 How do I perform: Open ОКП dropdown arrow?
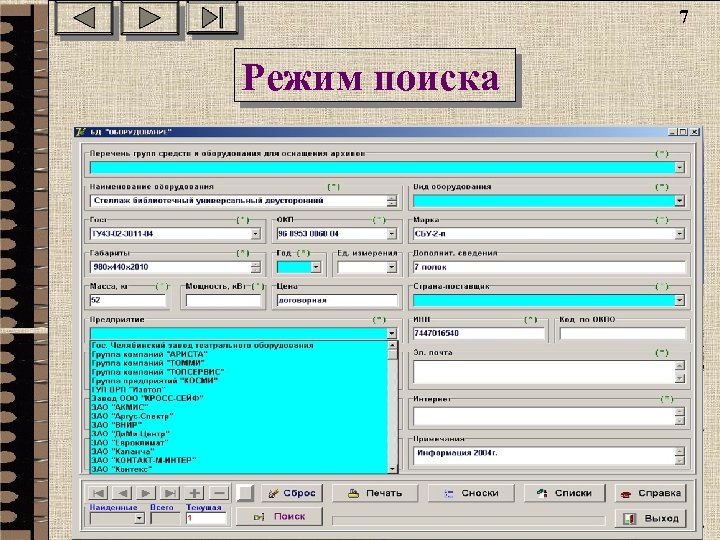[x=392, y=234]
